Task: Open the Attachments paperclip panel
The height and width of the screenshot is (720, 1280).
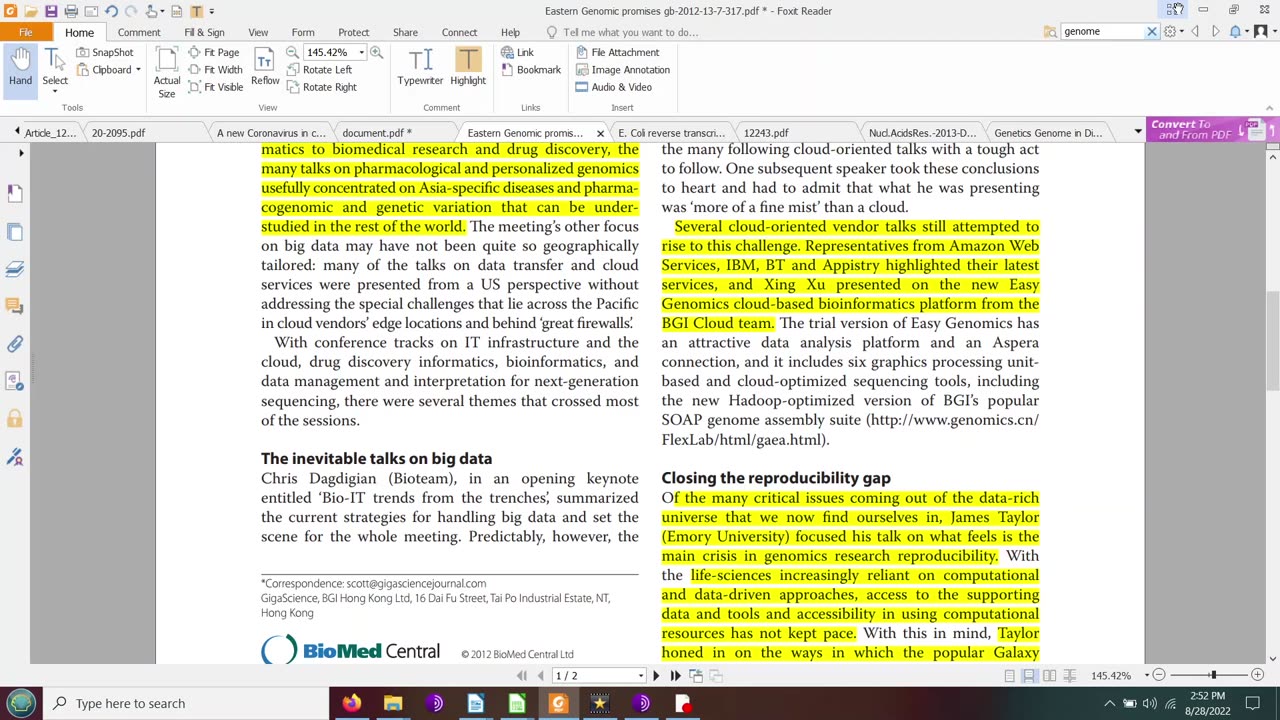Action: pyautogui.click(x=15, y=344)
